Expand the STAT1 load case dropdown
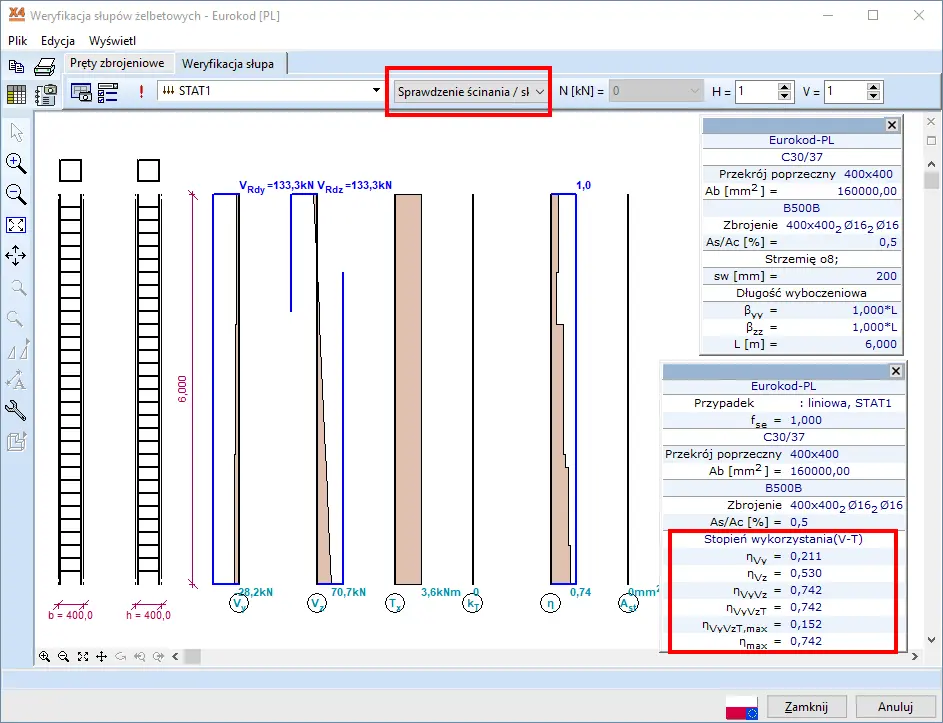 click(x=376, y=91)
